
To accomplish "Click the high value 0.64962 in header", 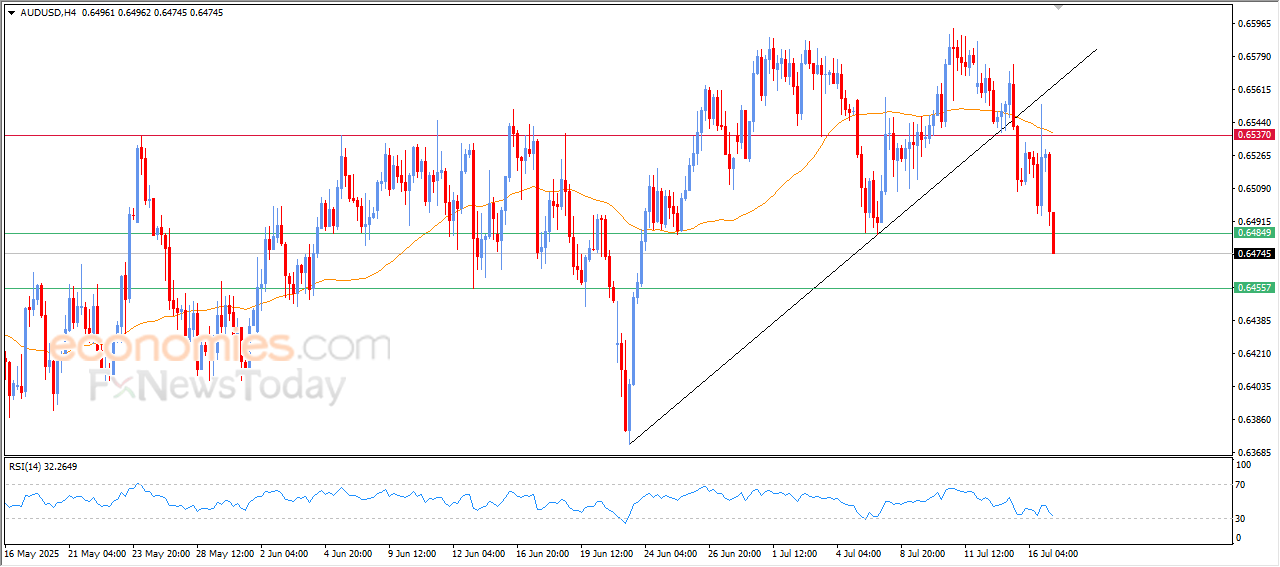I will (x=136, y=13).
